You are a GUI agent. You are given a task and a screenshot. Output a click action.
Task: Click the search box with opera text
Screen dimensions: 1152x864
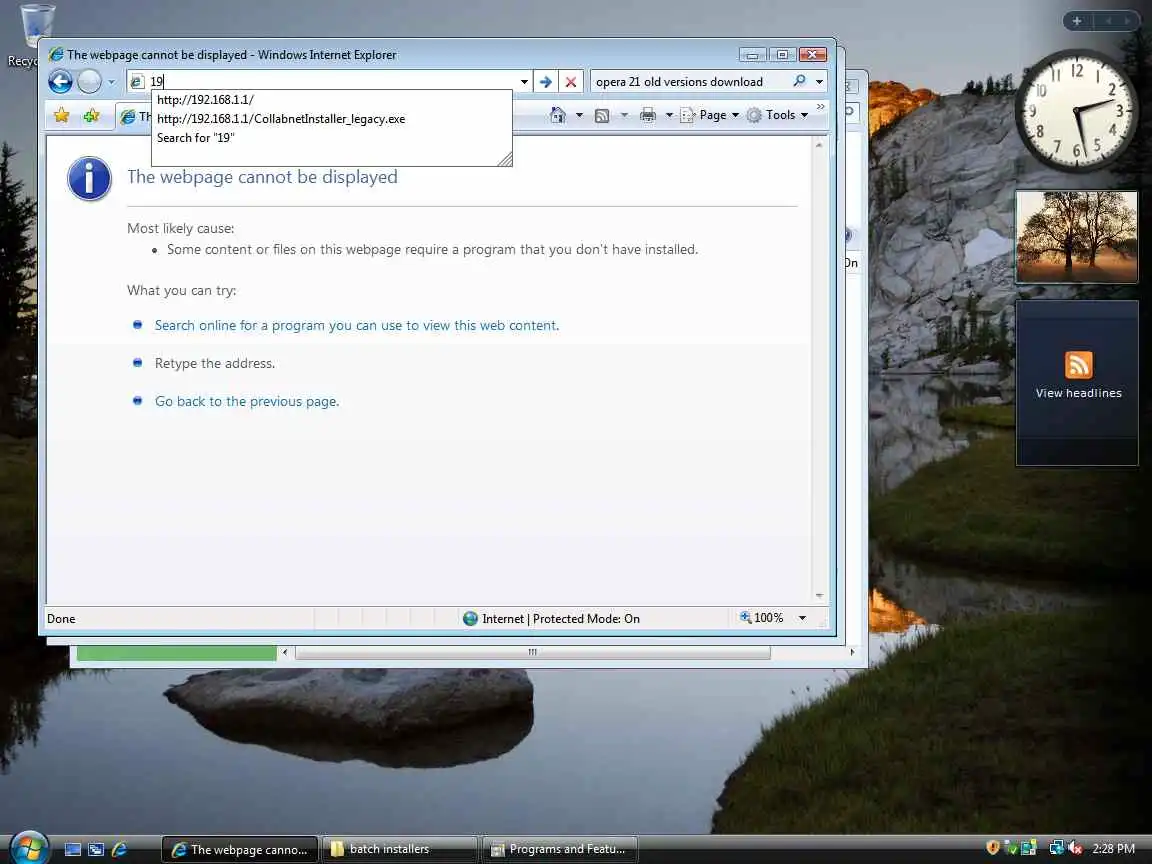(688, 82)
